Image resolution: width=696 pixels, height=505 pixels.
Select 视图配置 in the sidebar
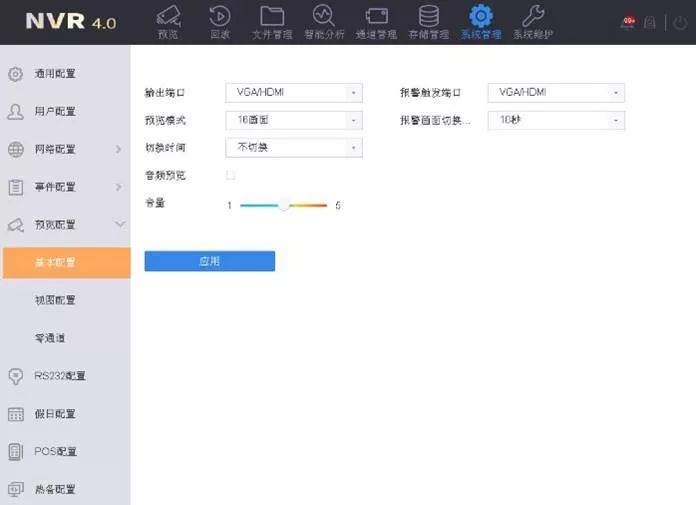(55, 300)
